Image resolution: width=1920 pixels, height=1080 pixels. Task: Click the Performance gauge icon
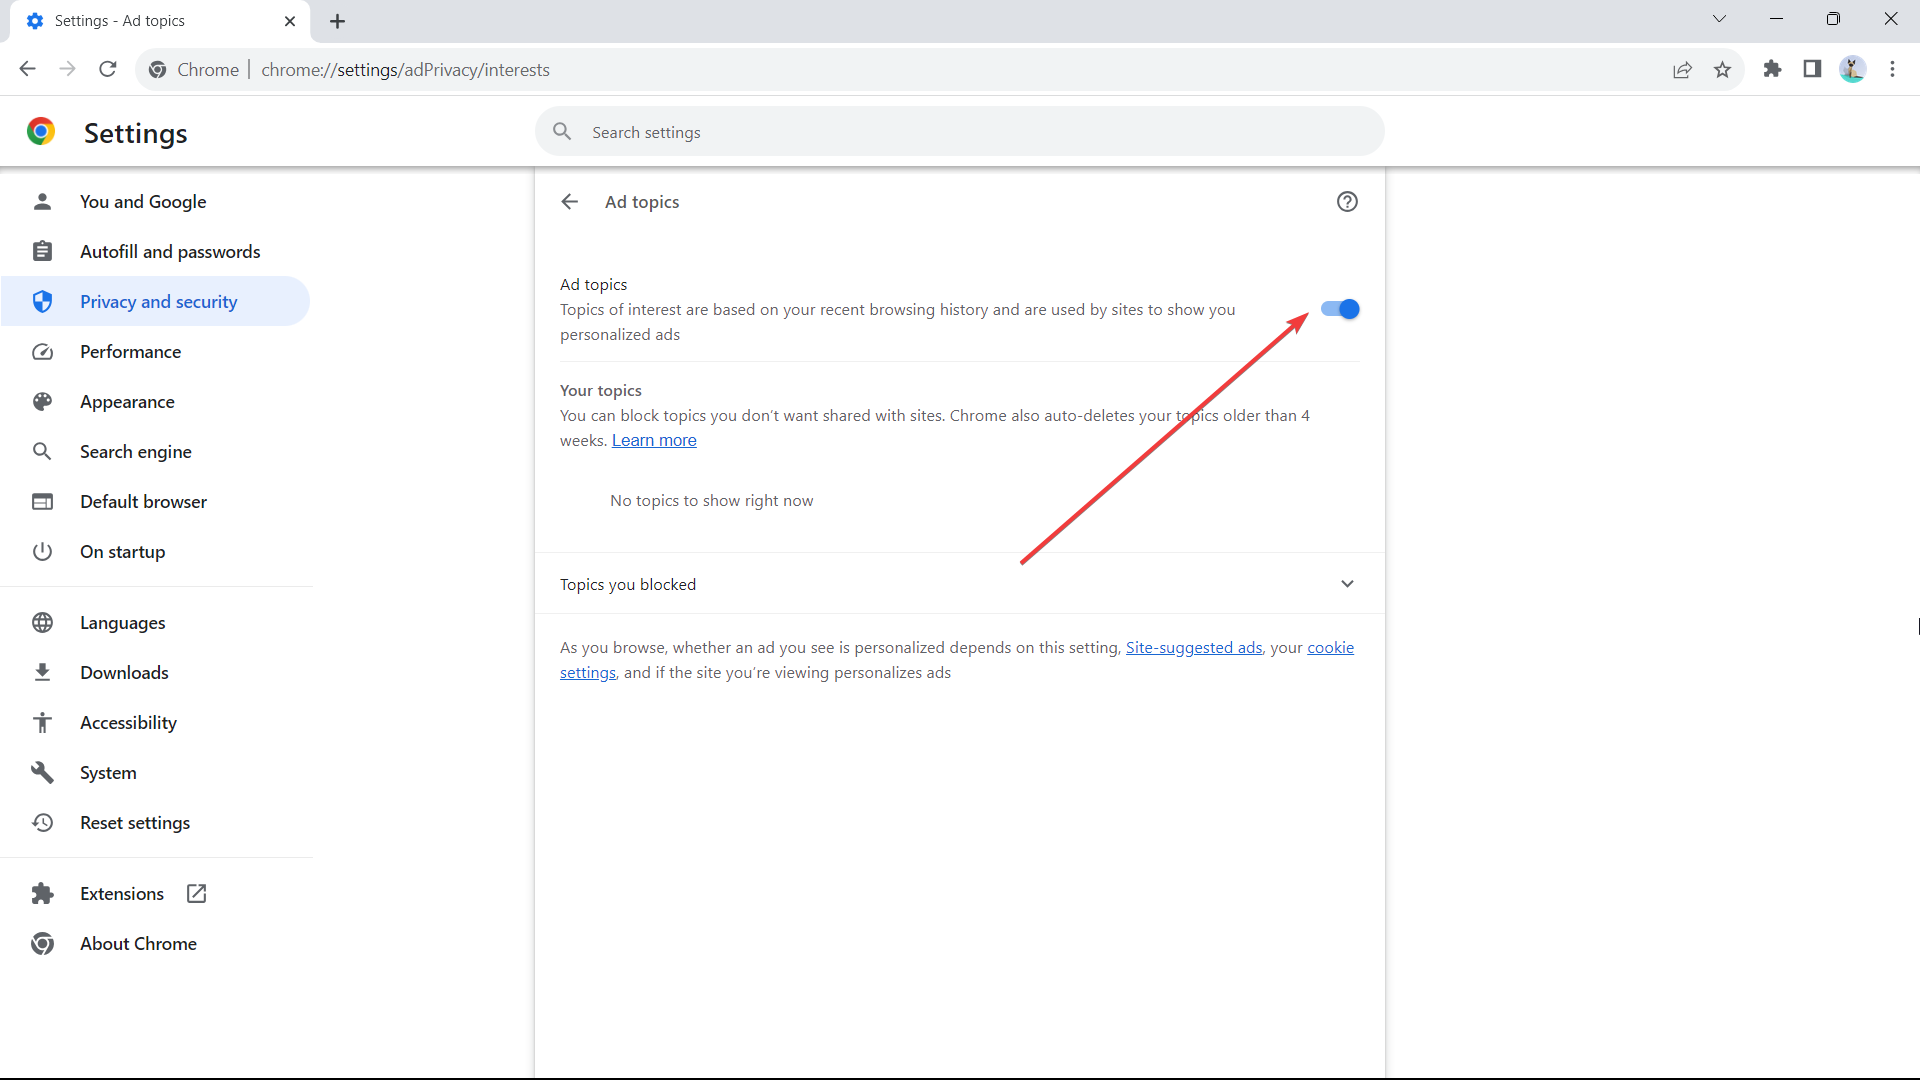pos(42,351)
